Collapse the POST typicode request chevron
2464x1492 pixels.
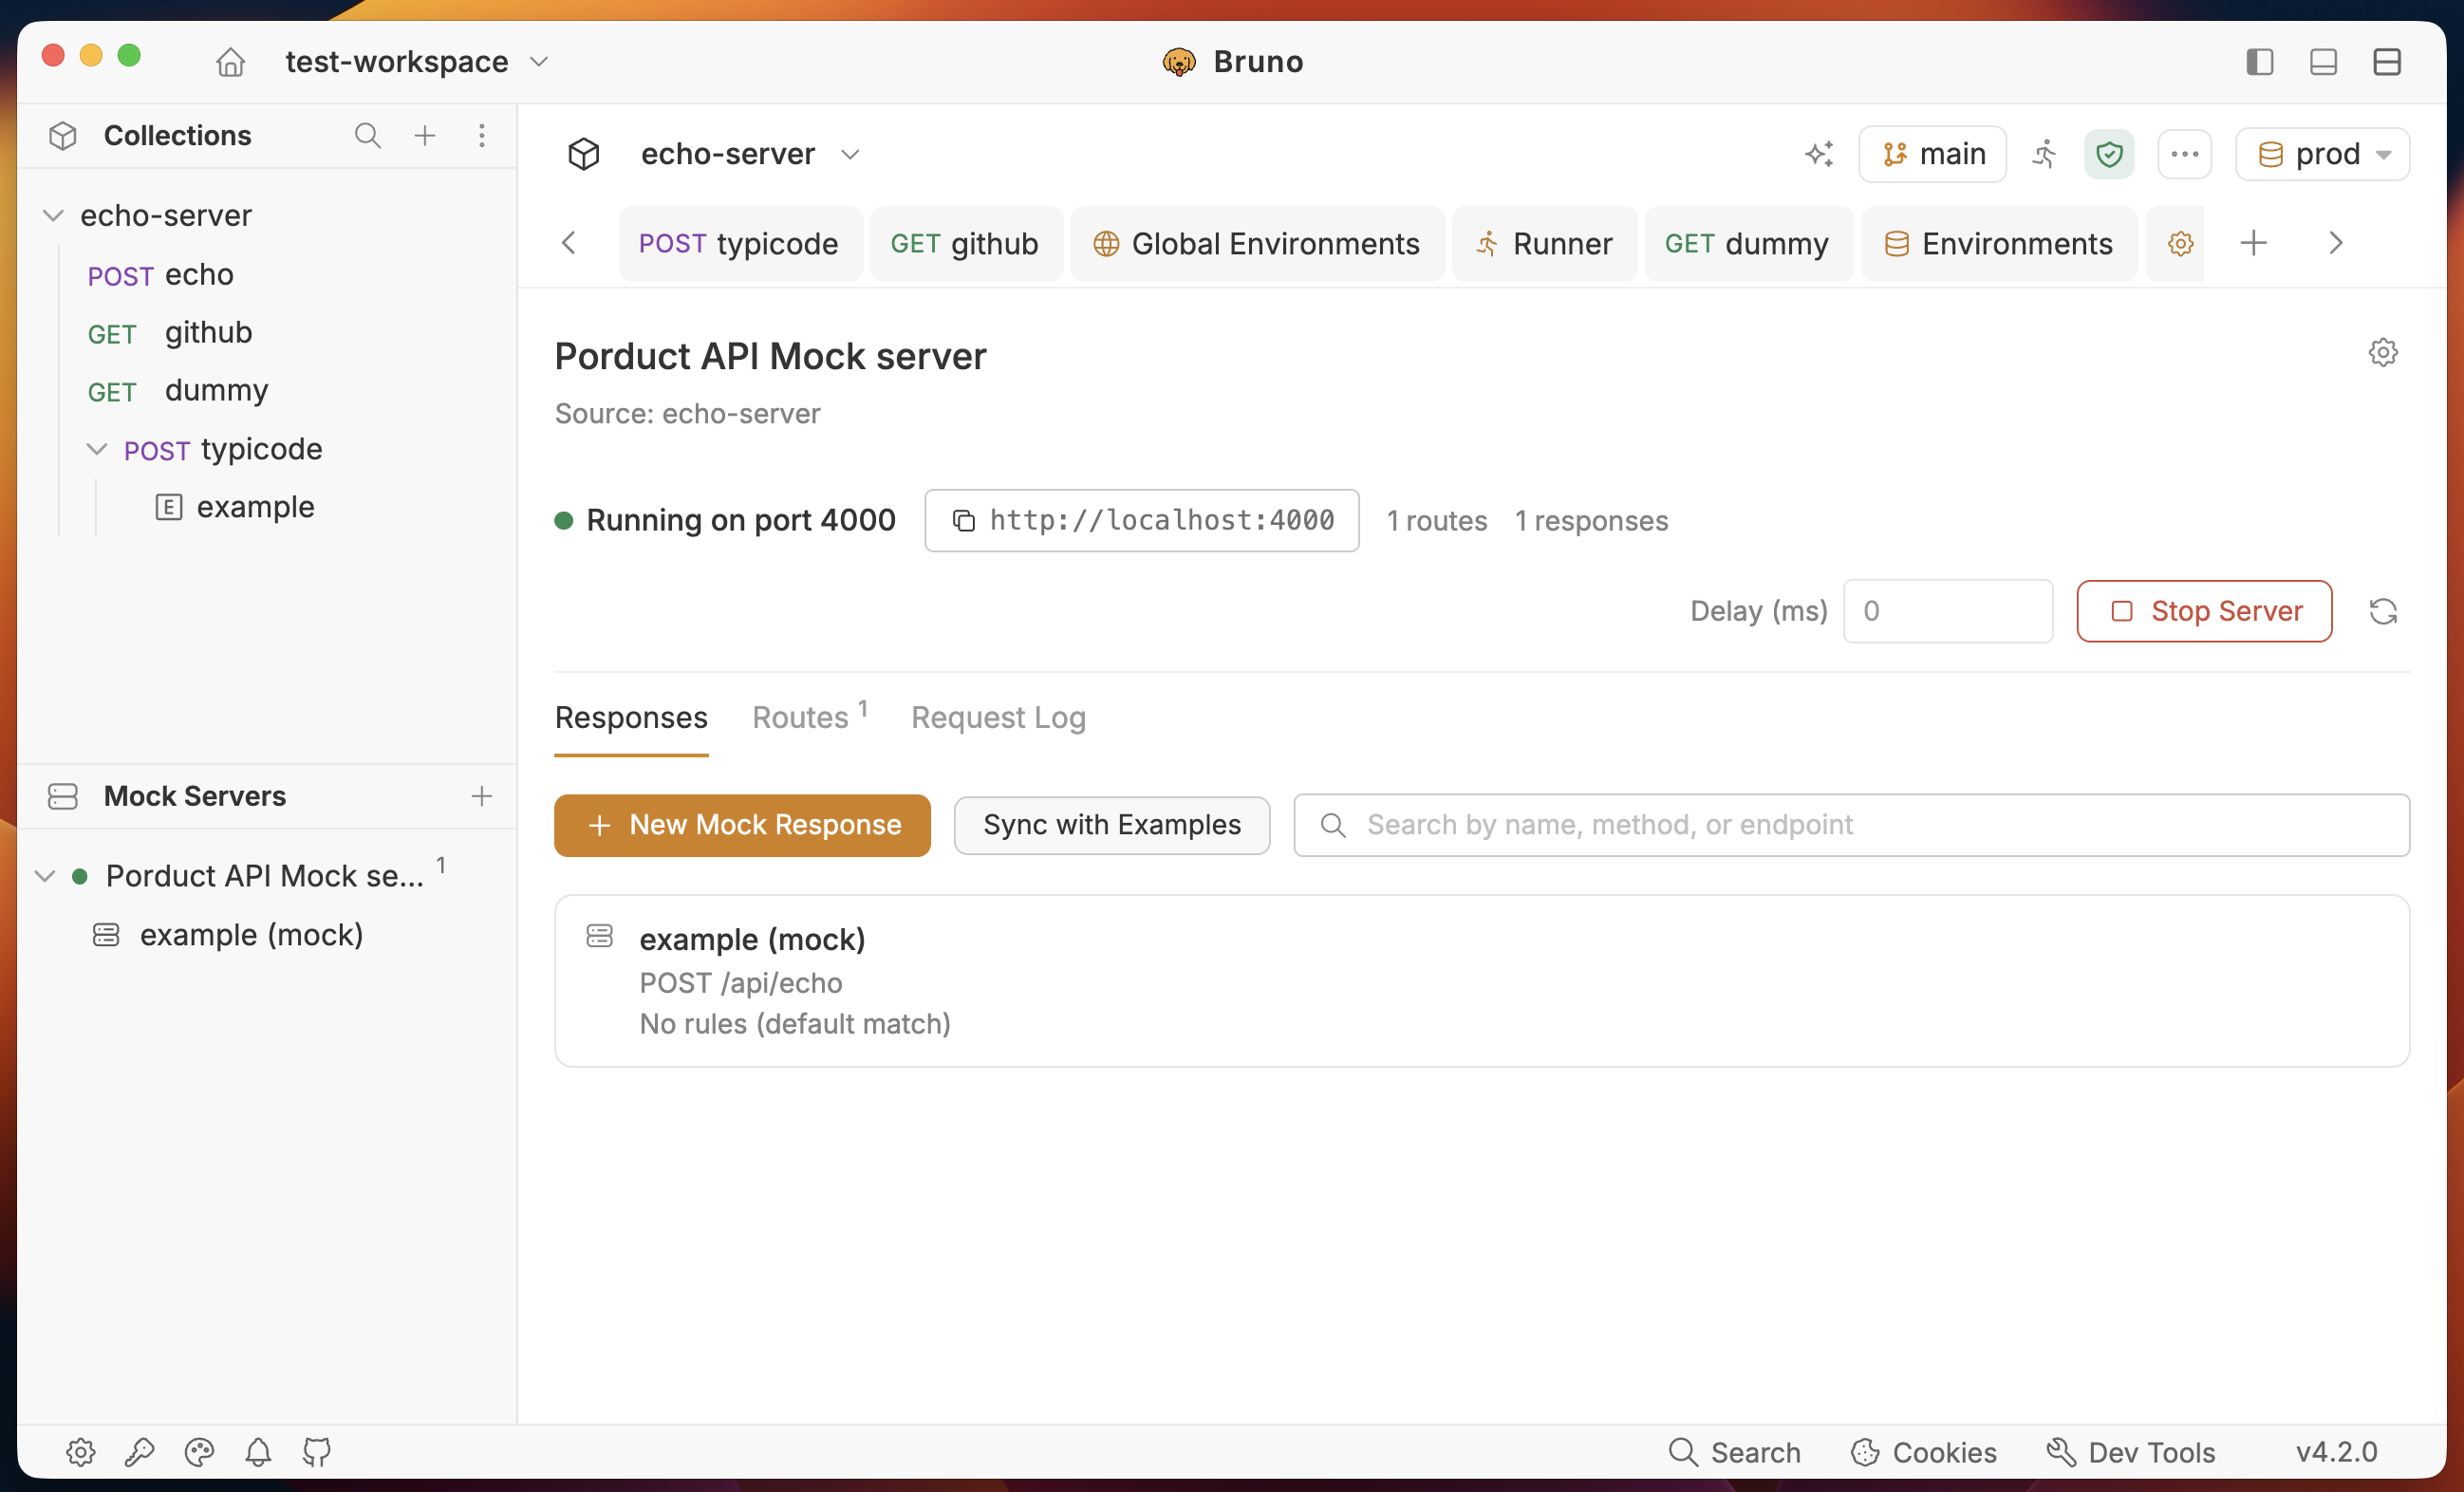[97, 449]
